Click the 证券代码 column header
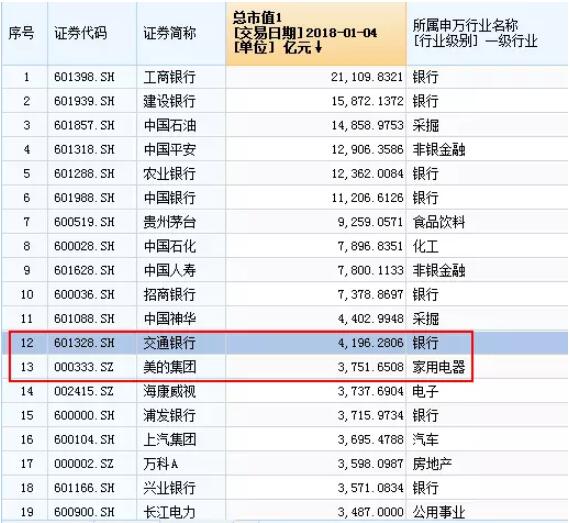570x523 pixels. pyautogui.click(x=92, y=34)
